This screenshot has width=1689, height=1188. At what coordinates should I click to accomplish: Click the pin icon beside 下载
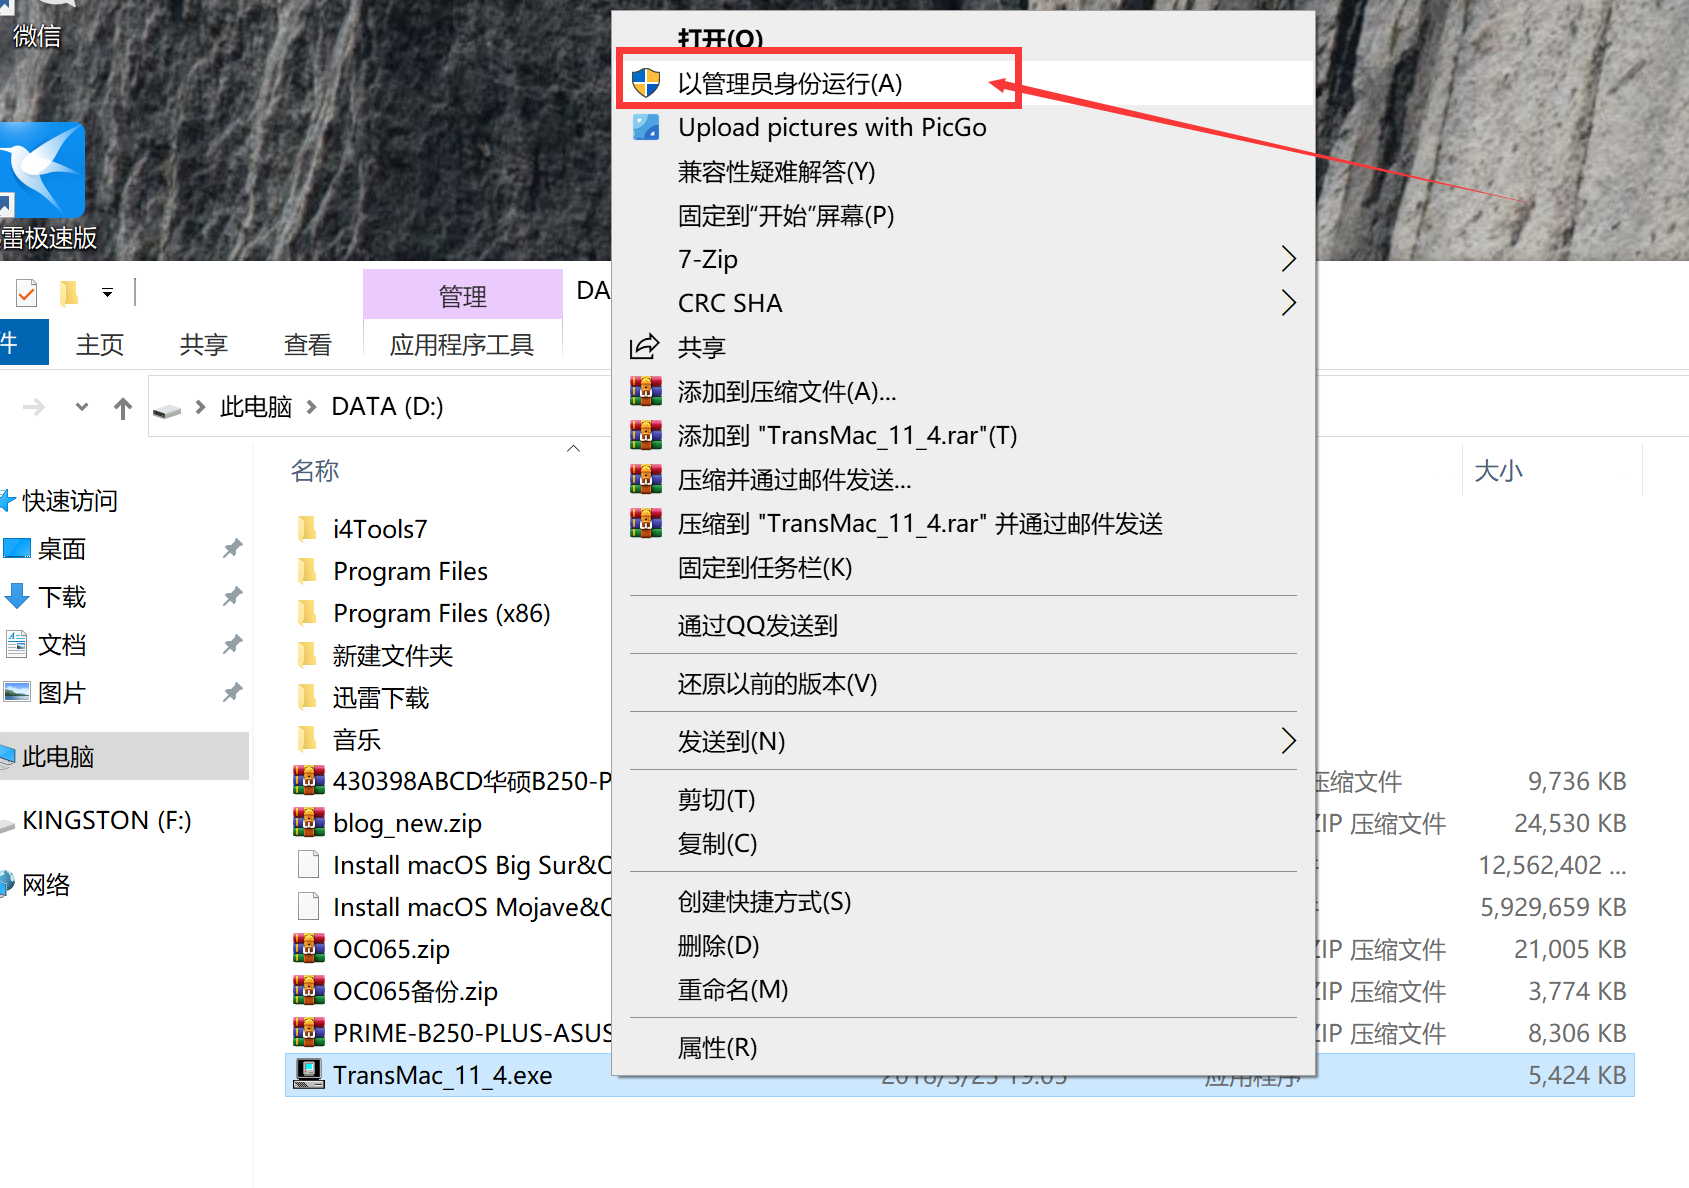coord(232,596)
